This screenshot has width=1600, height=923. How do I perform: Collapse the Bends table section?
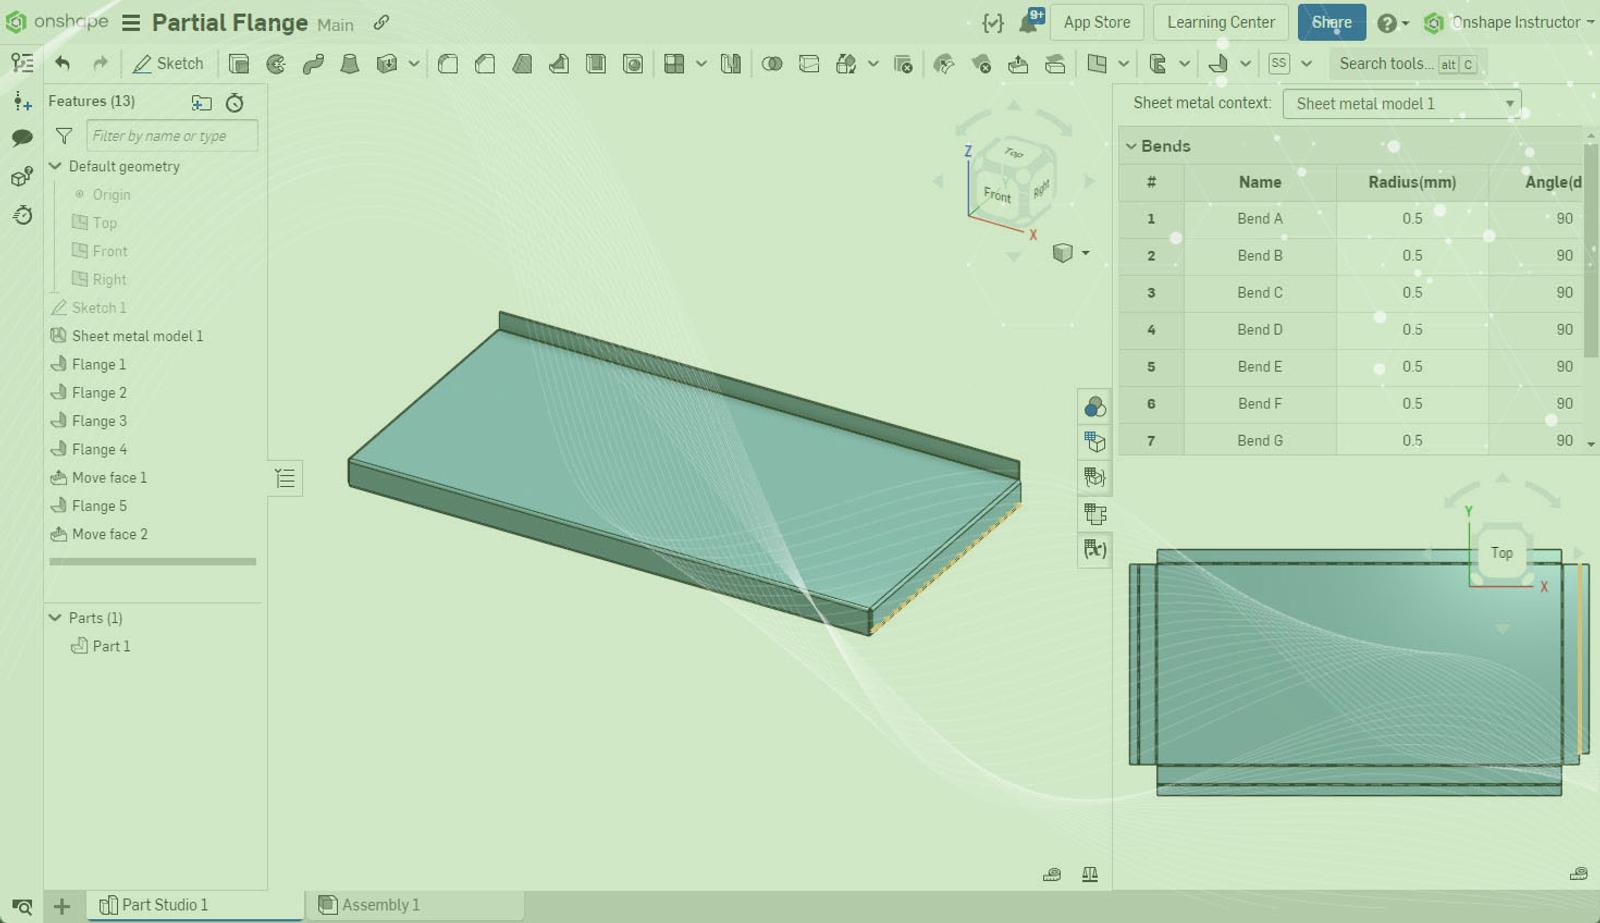[1132, 146]
